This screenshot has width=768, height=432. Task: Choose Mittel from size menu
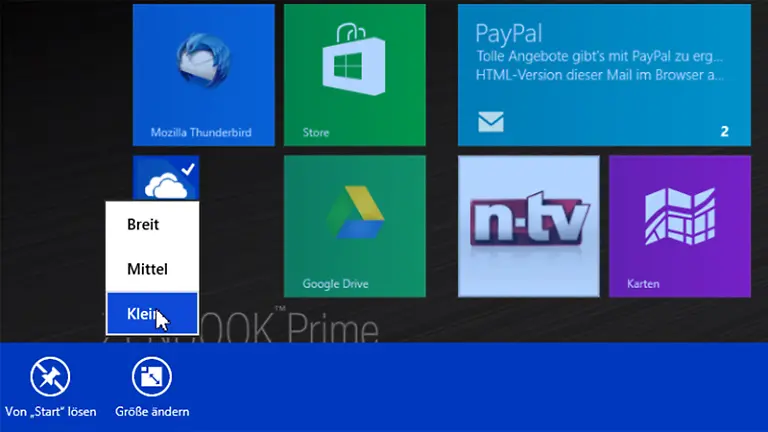[x=147, y=269]
